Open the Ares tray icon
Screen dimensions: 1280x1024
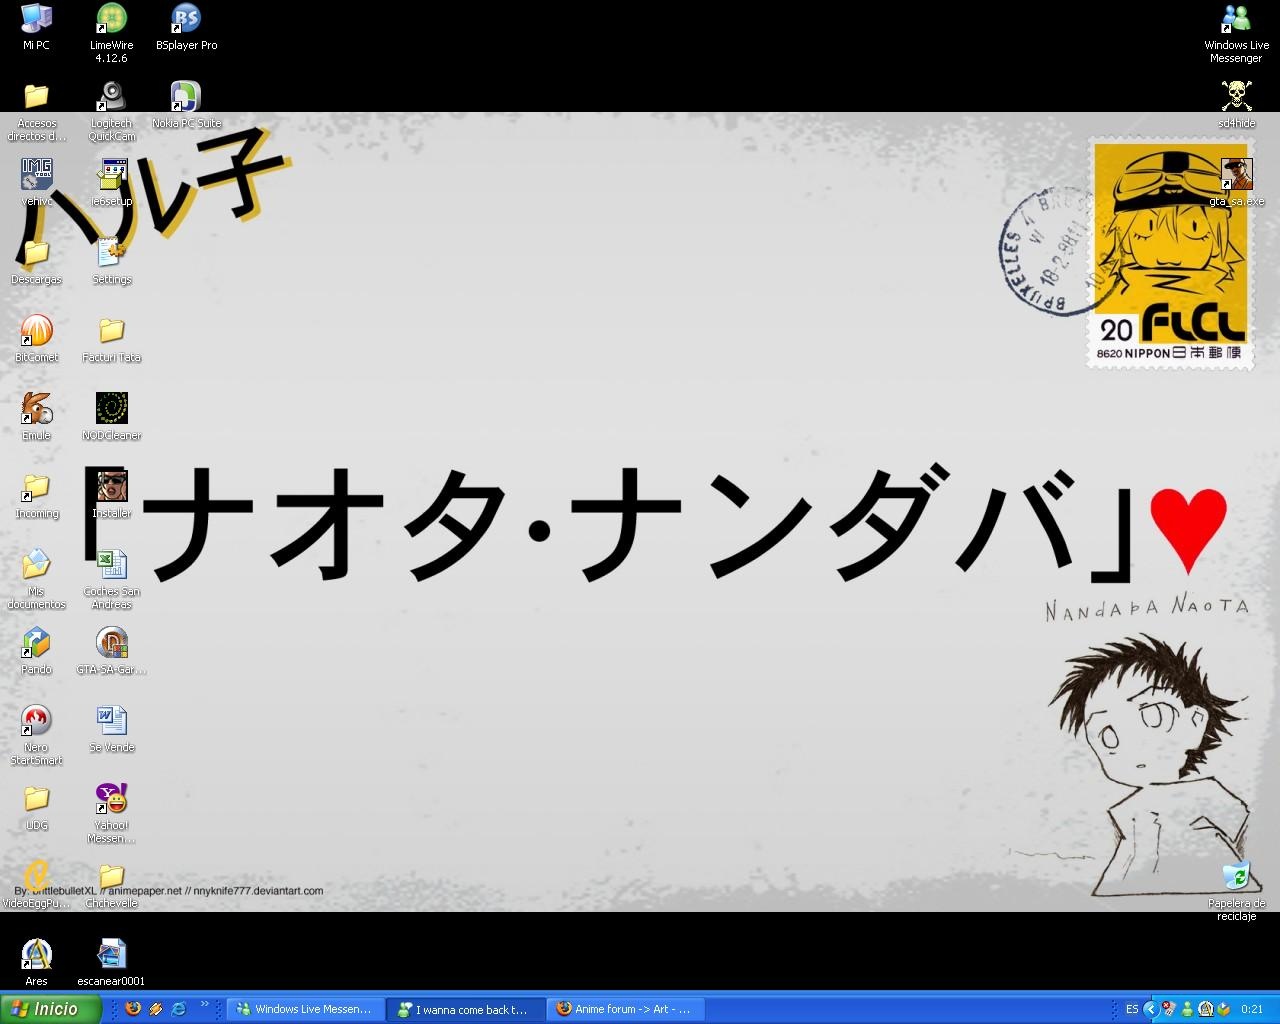click(x=1205, y=1009)
